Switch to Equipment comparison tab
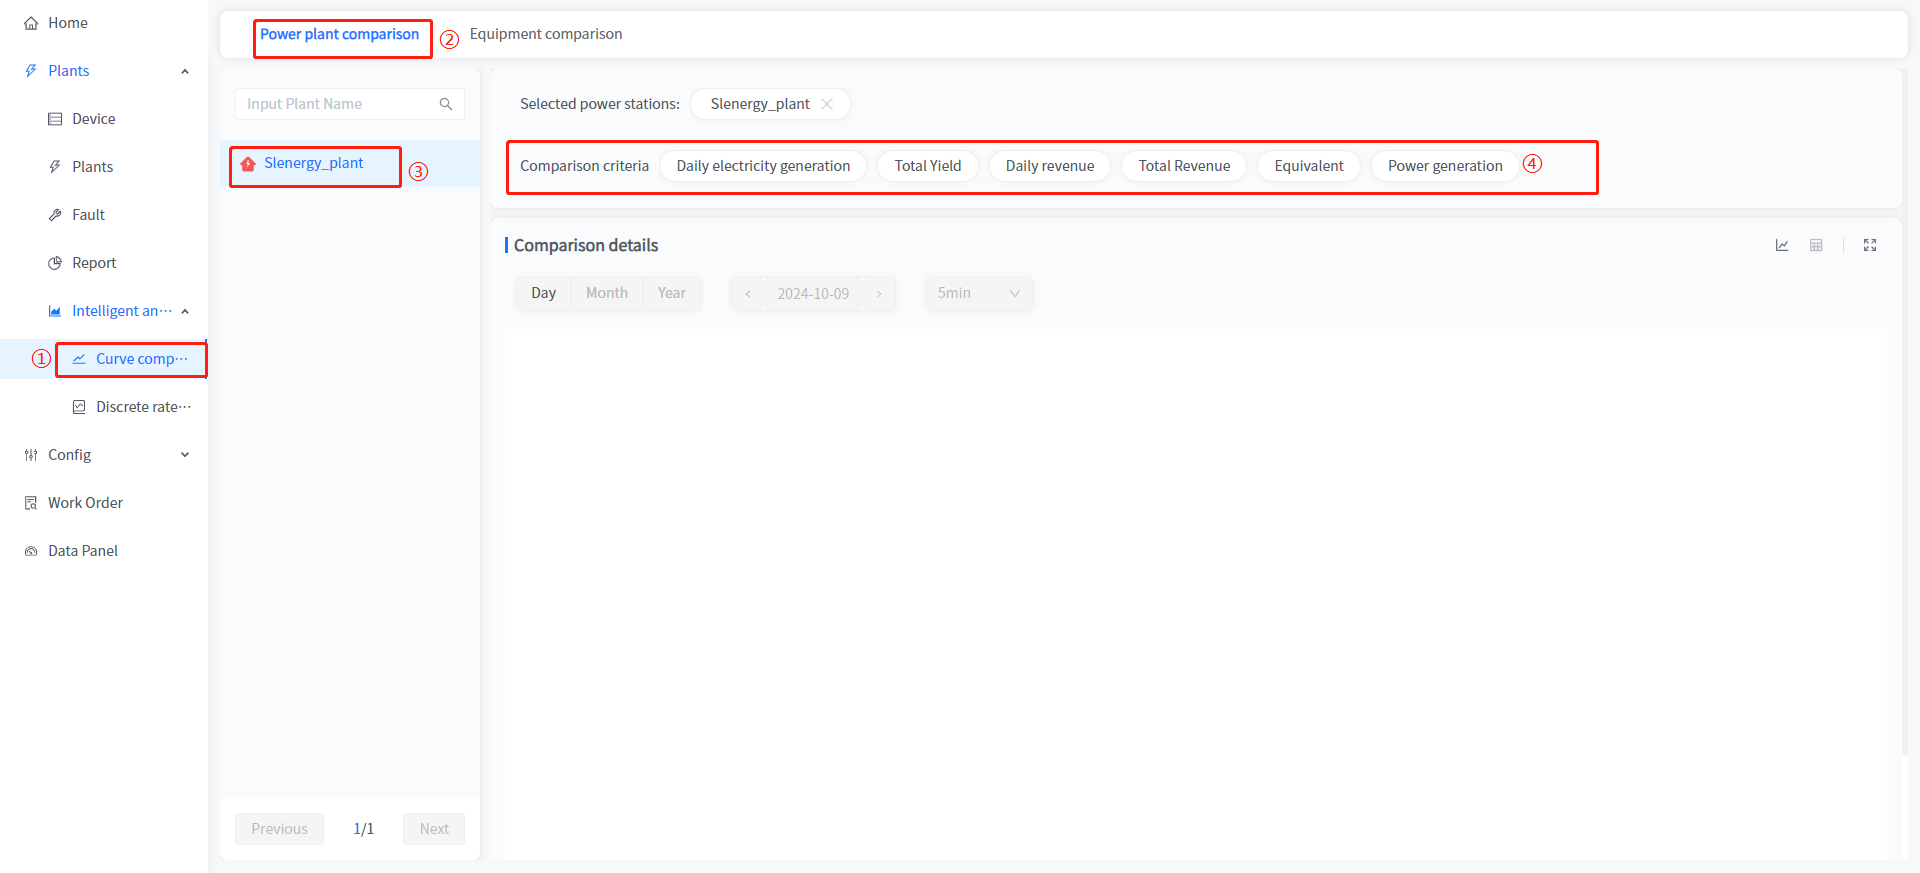 [546, 34]
